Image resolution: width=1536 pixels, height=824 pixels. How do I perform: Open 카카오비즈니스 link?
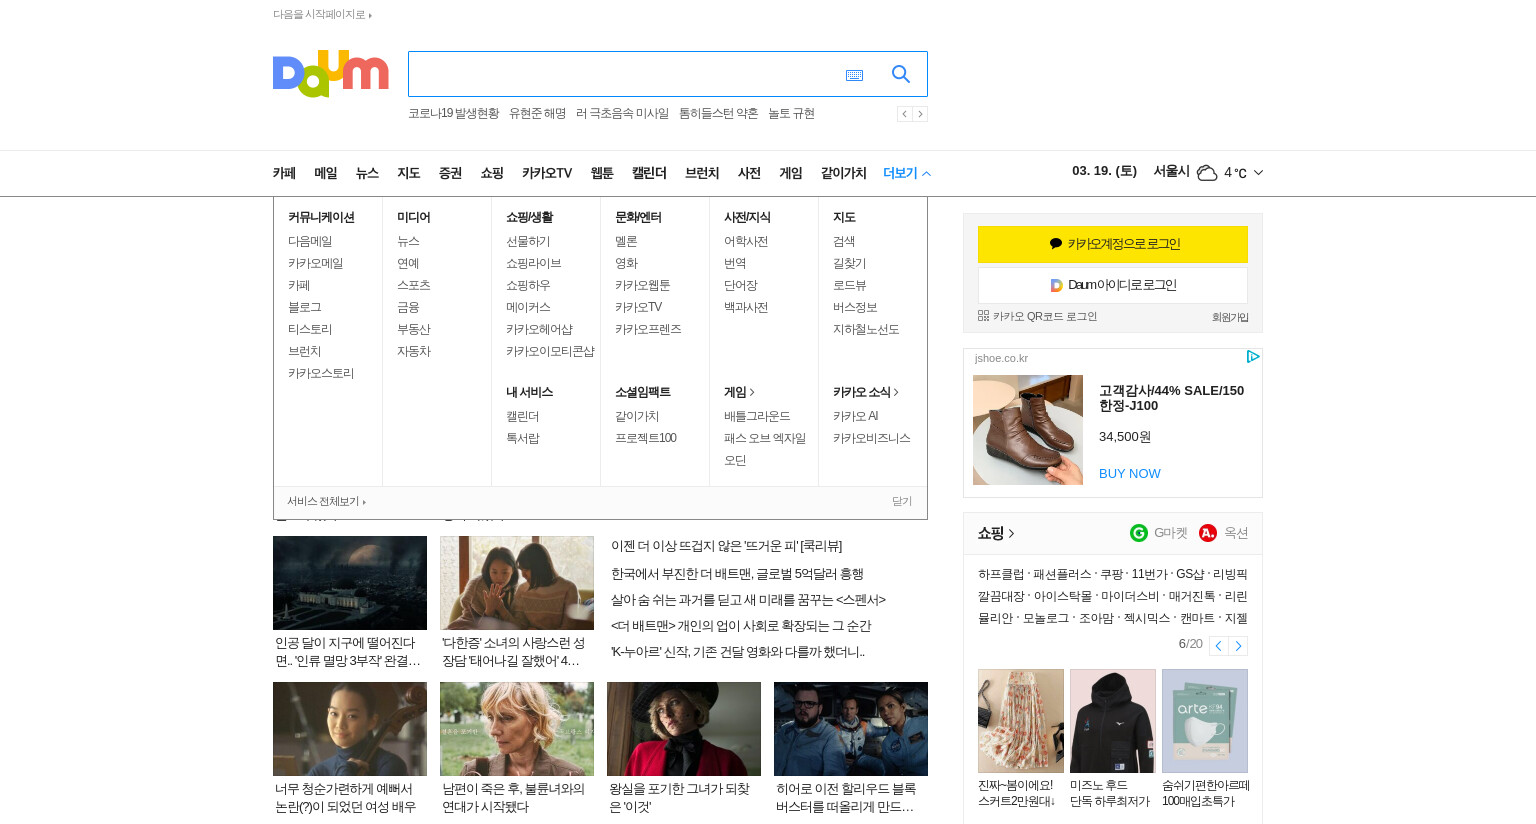point(872,438)
